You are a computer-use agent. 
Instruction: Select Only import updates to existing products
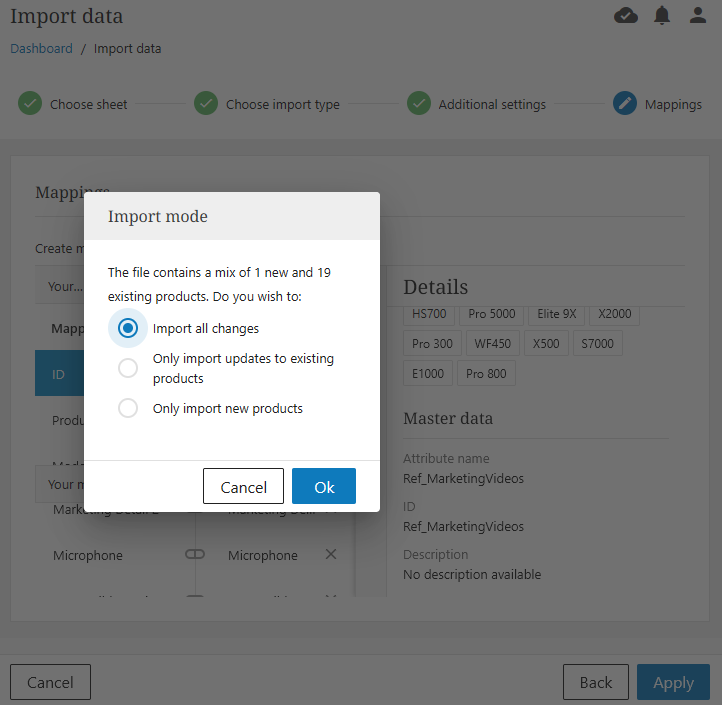point(128,368)
